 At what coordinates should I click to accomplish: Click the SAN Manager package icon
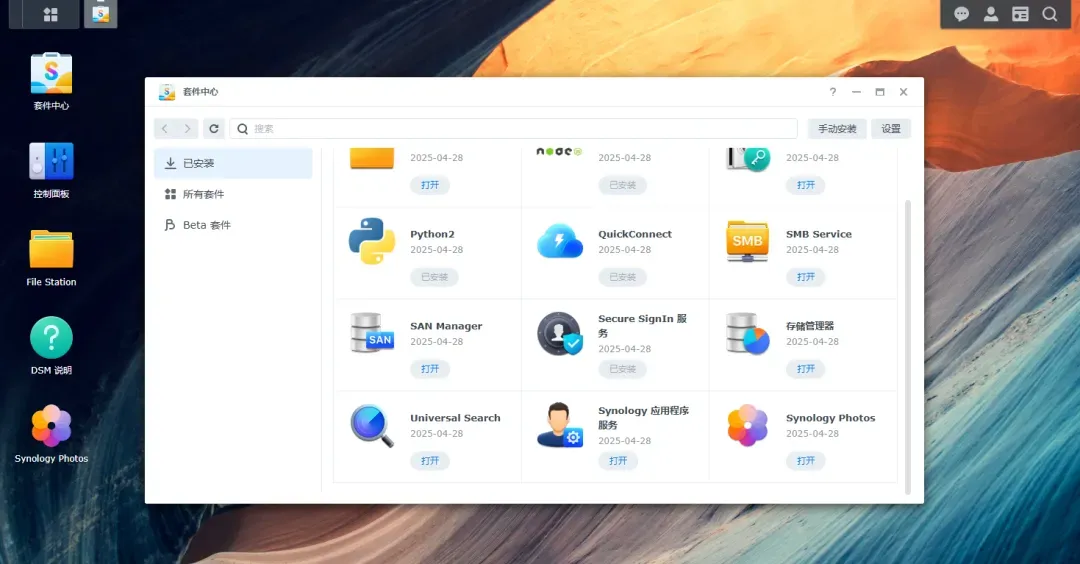coord(372,333)
